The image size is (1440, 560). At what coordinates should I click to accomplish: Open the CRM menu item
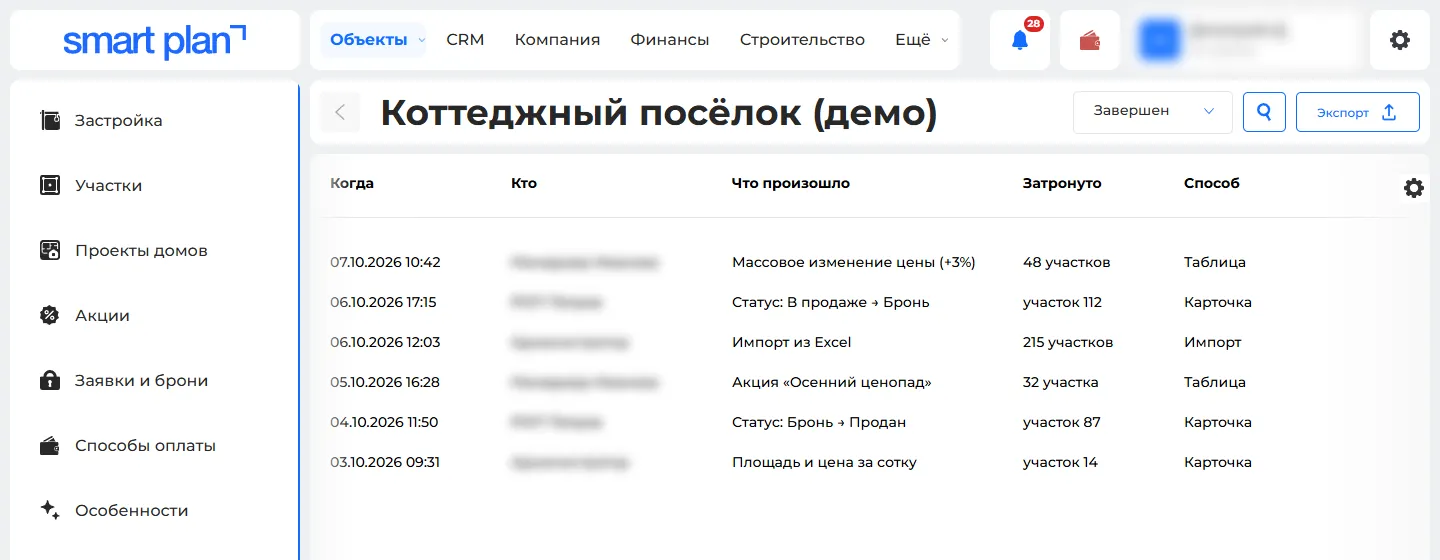click(x=465, y=40)
